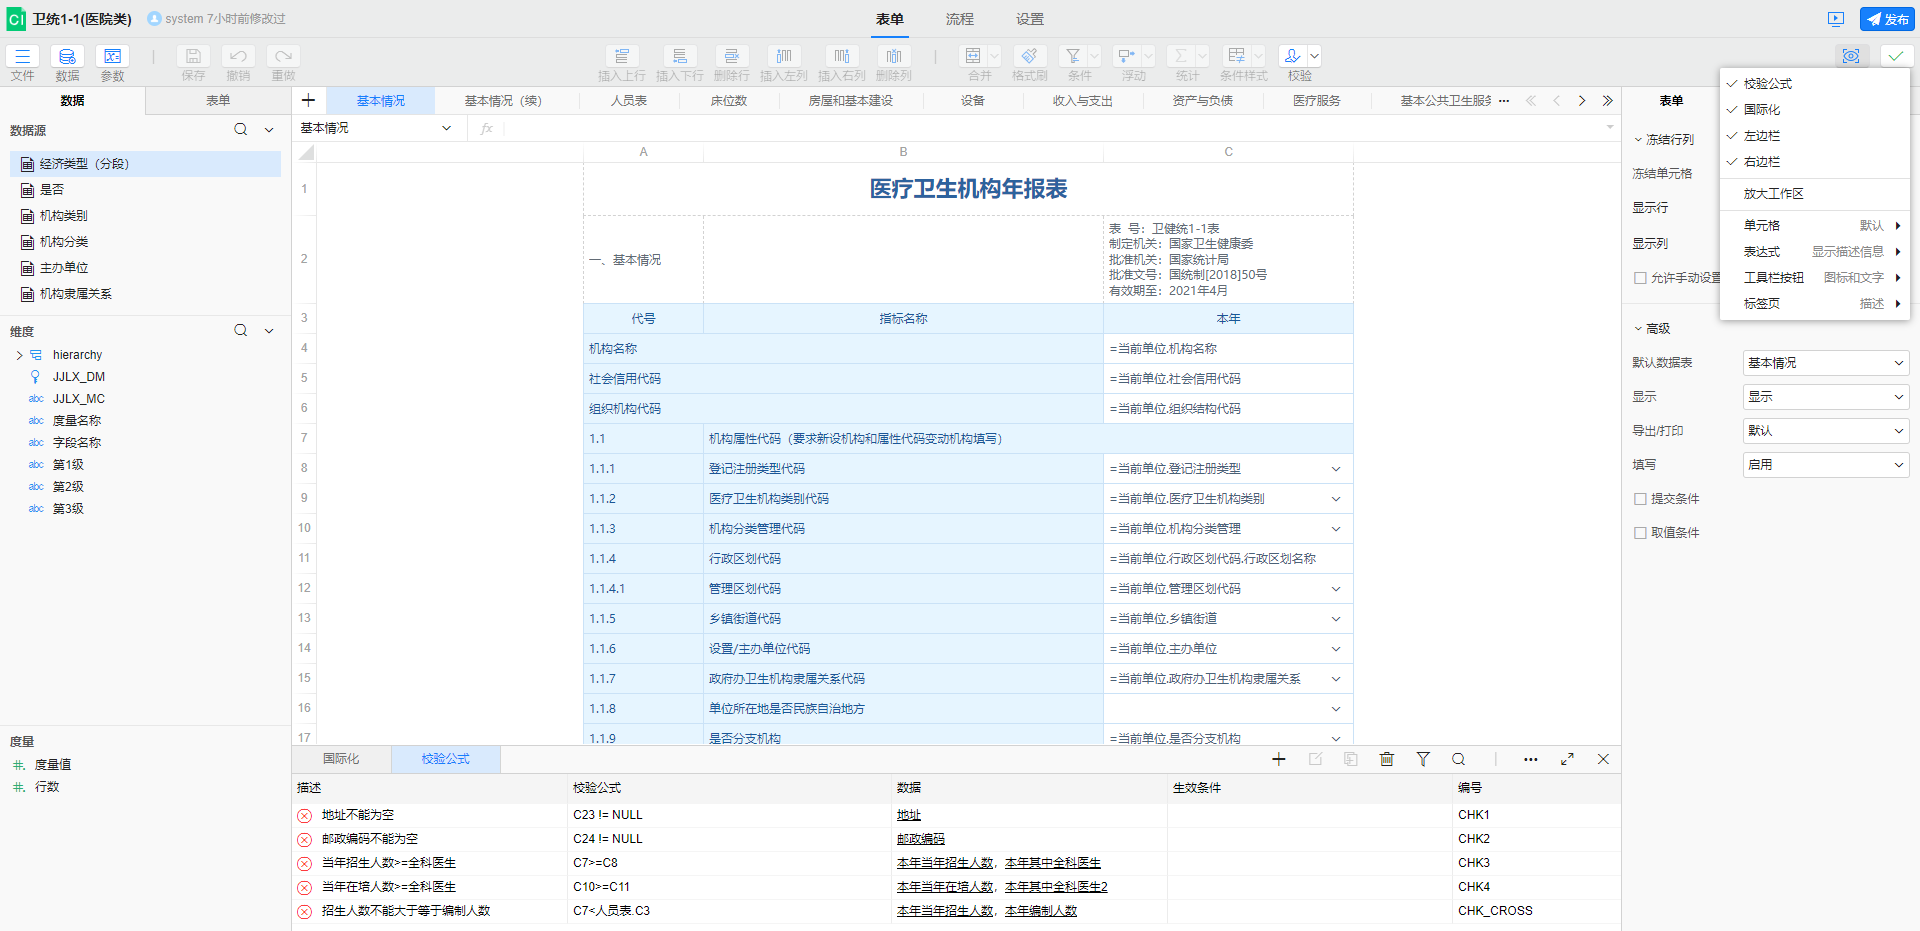Toggle the 国际化 option in view menu
This screenshot has height=931, width=1920.
[1762, 110]
